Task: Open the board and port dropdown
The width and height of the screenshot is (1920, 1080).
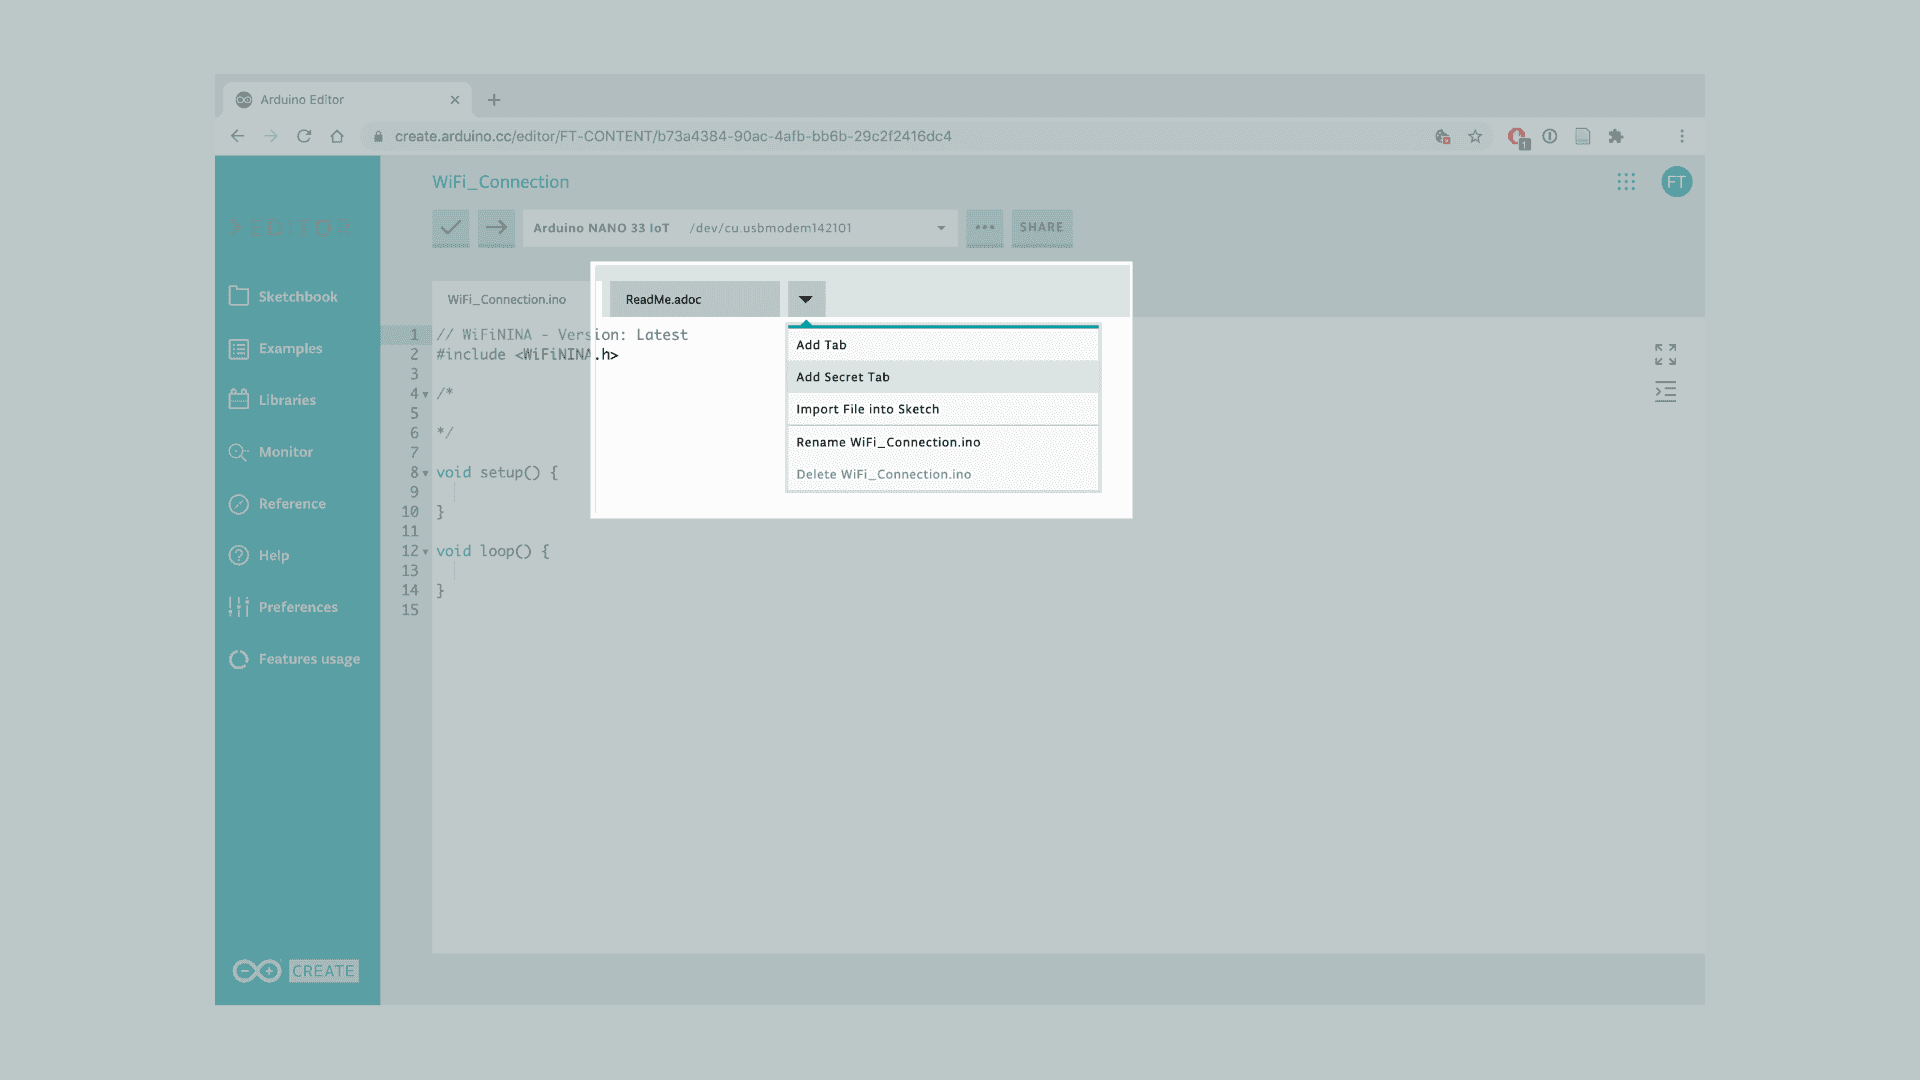Action: pos(740,228)
